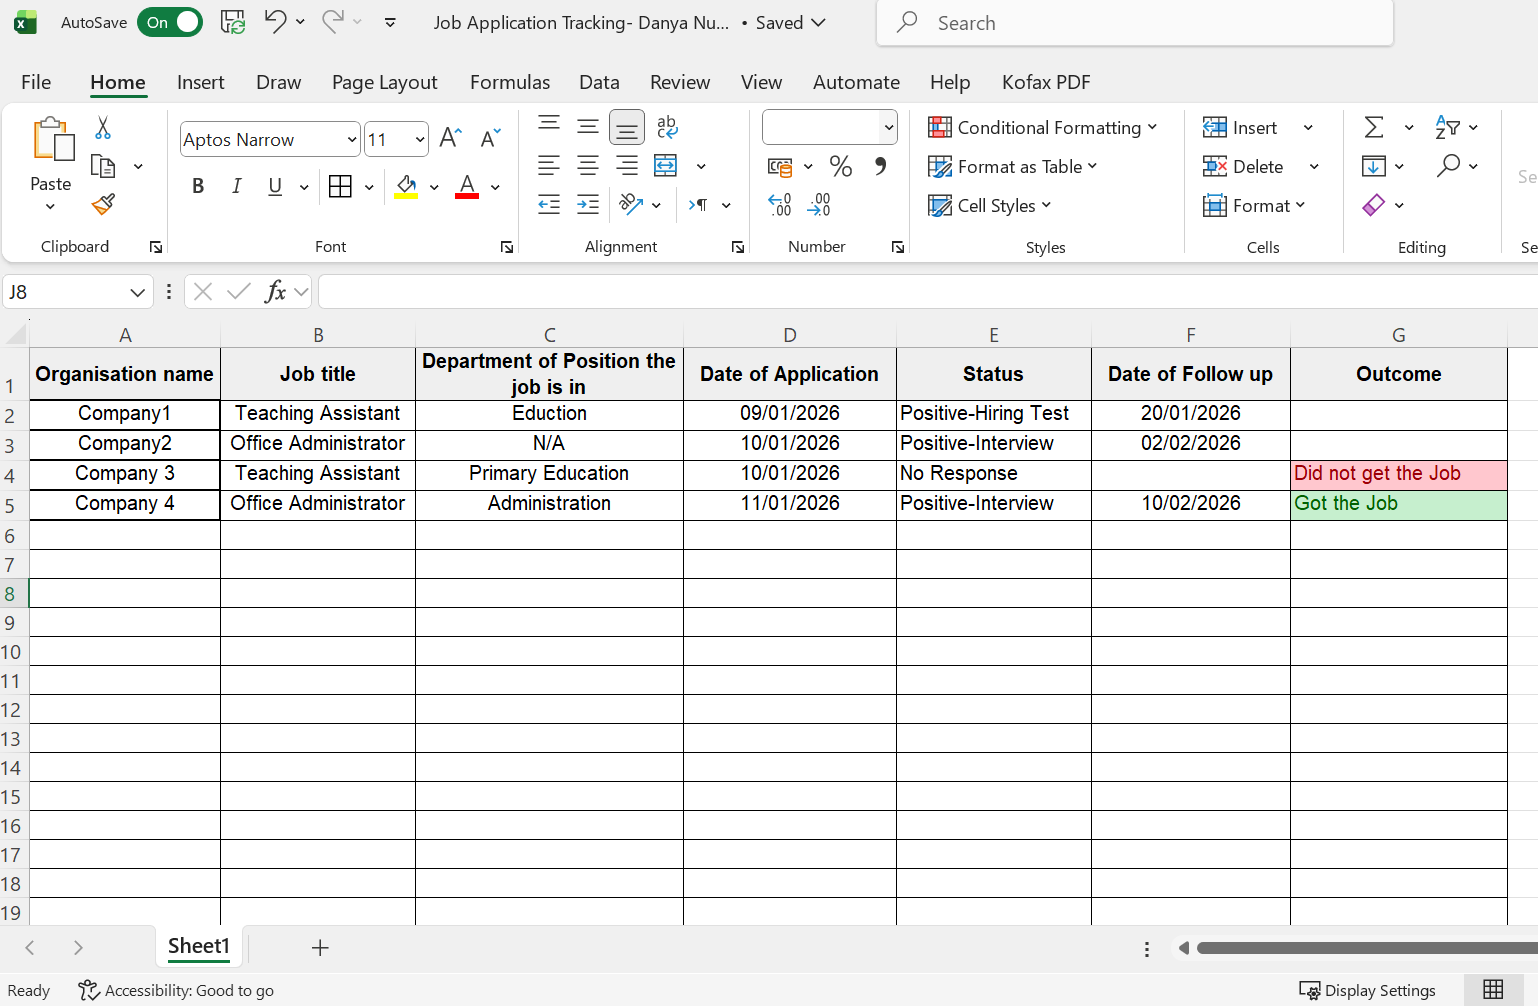The width and height of the screenshot is (1538, 1006).
Task: Select column D header
Action: pos(790,335)
